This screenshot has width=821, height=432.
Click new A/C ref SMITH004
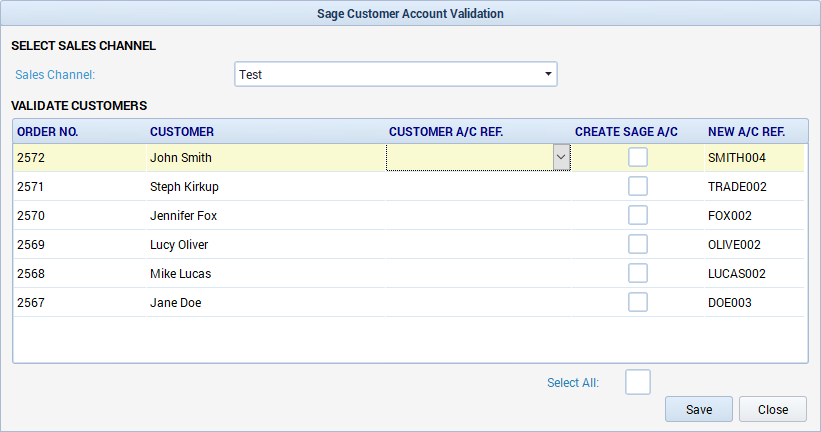pyautogui.click(x=737, y=158)
